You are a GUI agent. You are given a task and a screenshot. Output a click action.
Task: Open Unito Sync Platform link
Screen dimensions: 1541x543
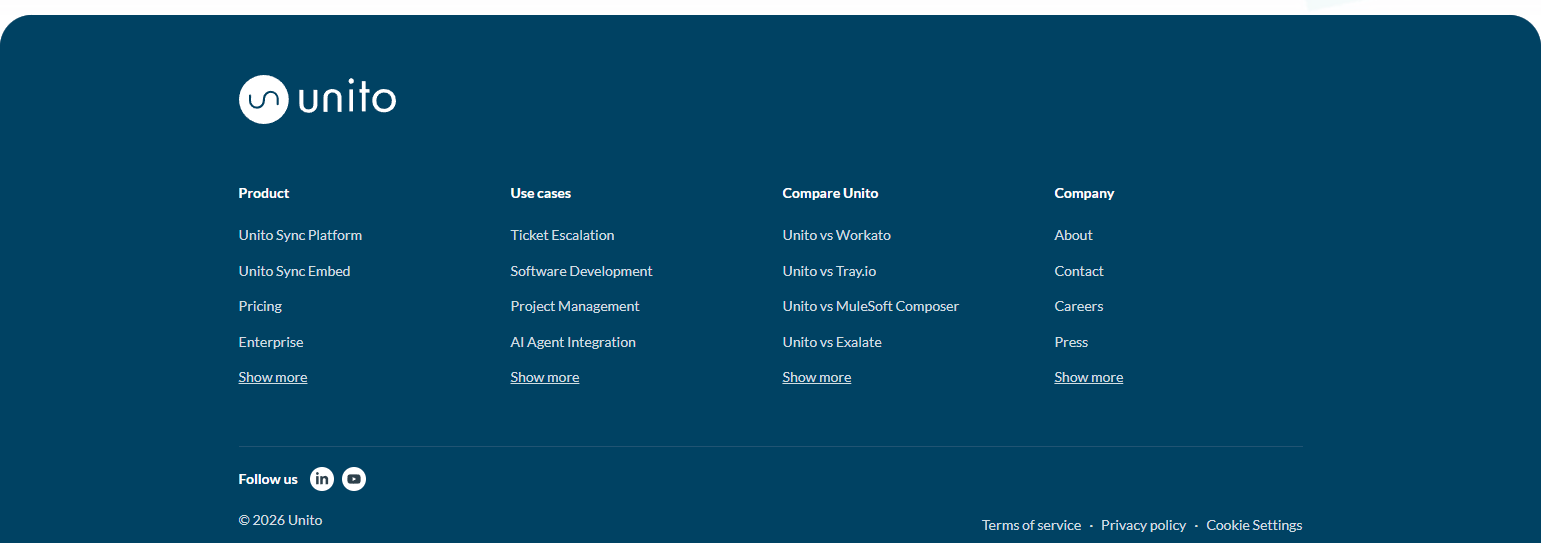click(x=300, y=235)
